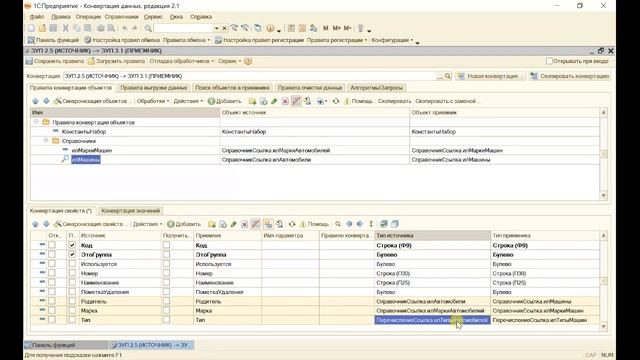This screenshot has width=640, height=360.
Task: Click Синхронизация объектов button
Action: click(92, 101)
